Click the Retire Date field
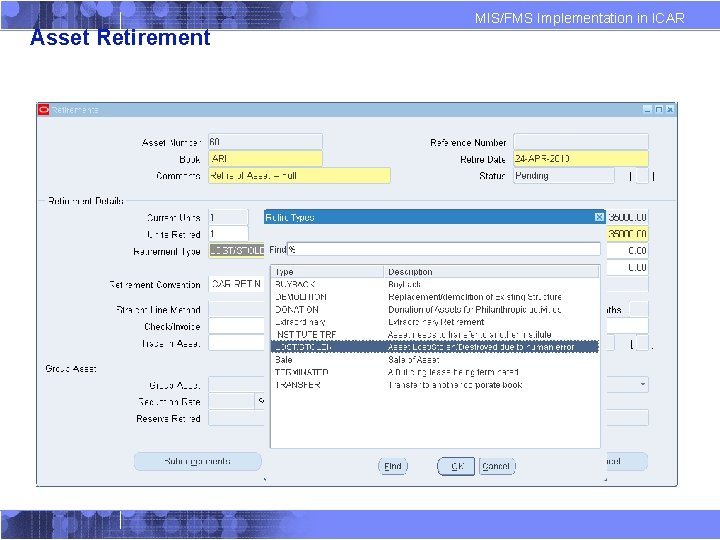Screen dimensions: 720x540 [x=581, y=159]
